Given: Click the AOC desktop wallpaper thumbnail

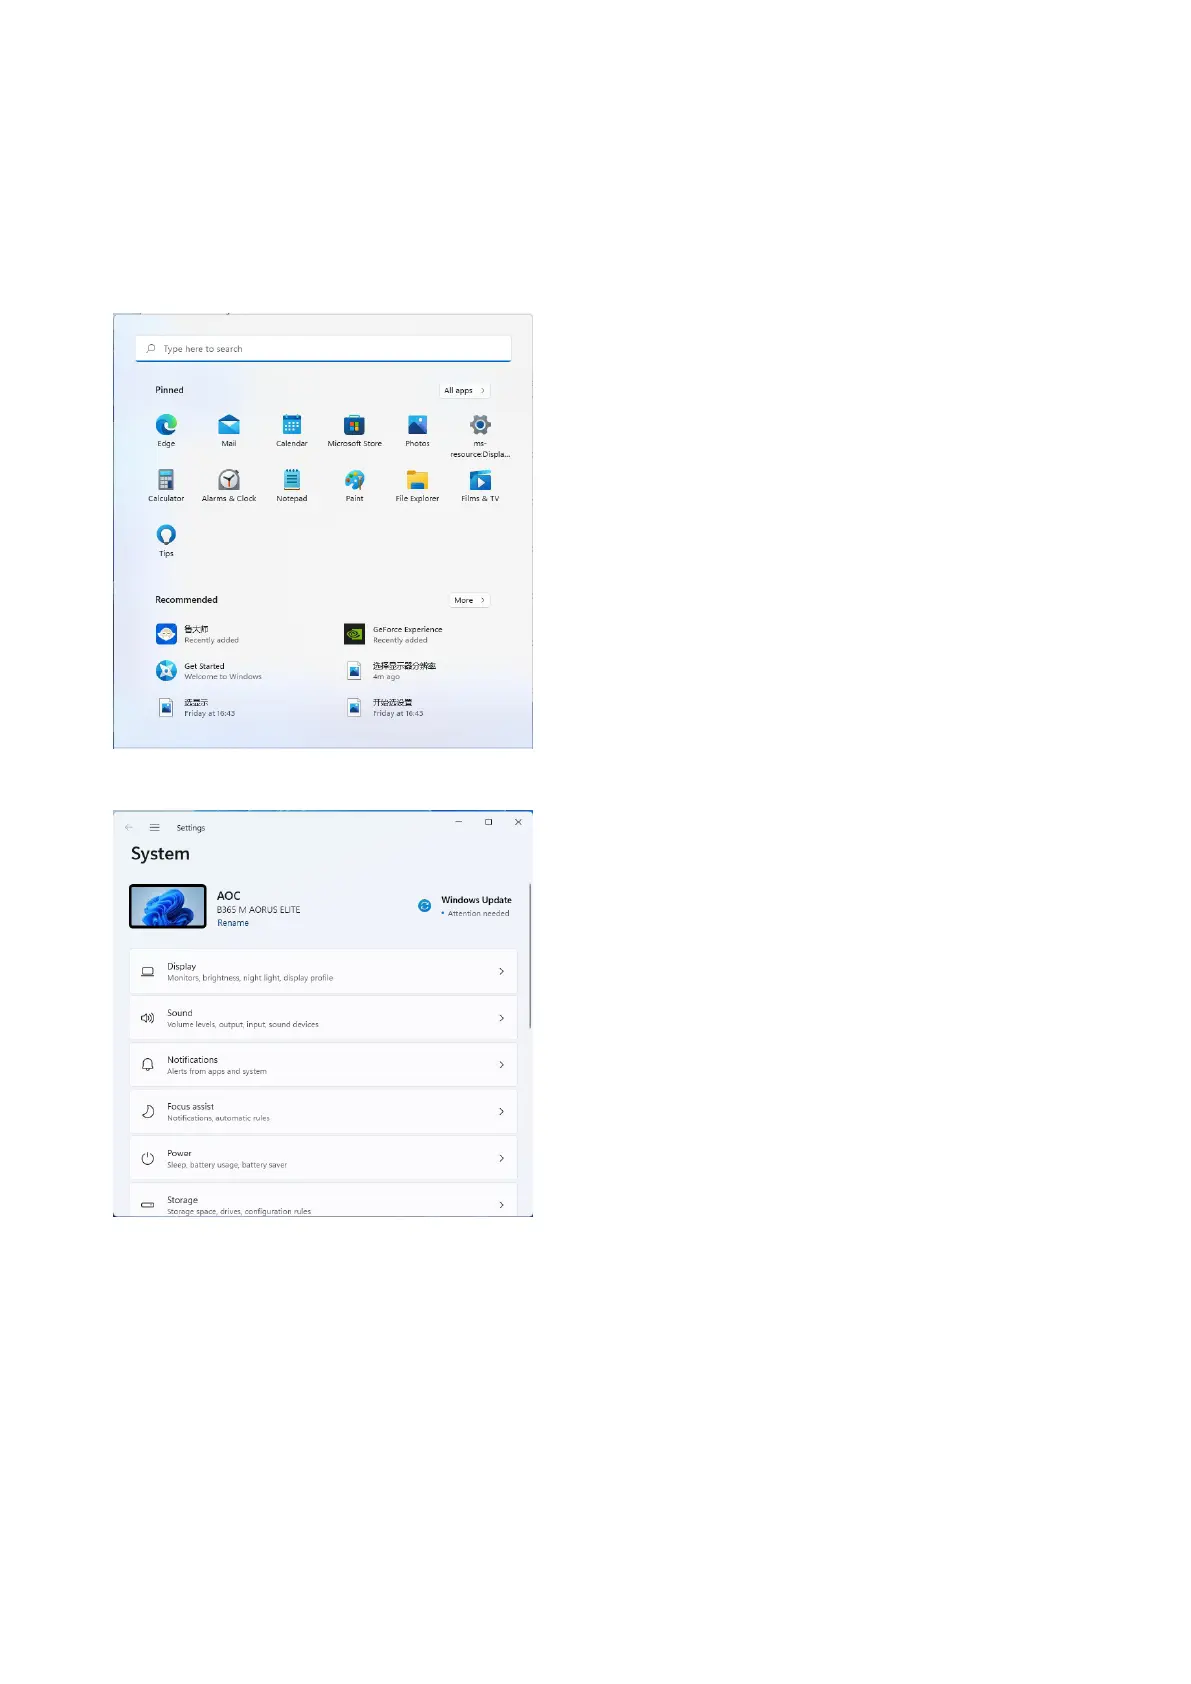Looking at the screenshot, I should tap(168, 907).
